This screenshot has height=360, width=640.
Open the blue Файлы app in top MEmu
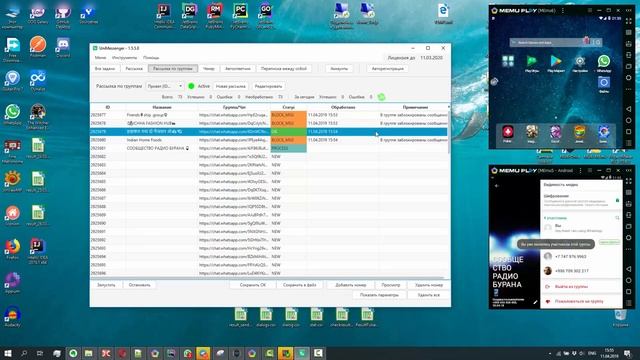[604, 84]
